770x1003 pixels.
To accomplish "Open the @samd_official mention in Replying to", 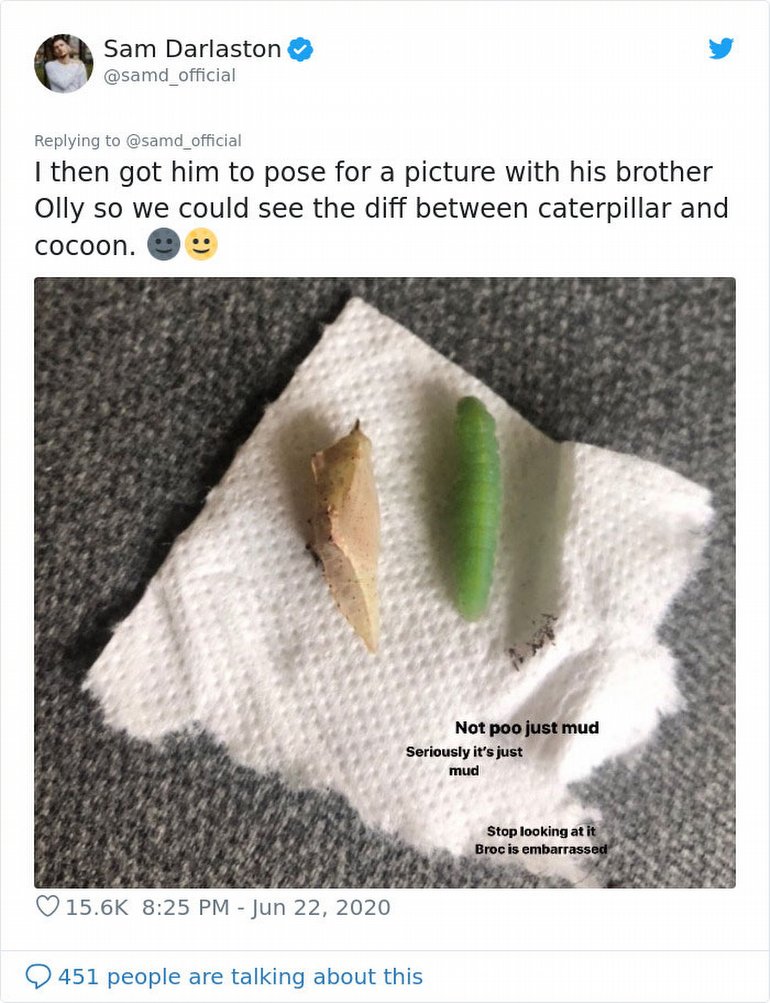I will [x=183, y=141].
